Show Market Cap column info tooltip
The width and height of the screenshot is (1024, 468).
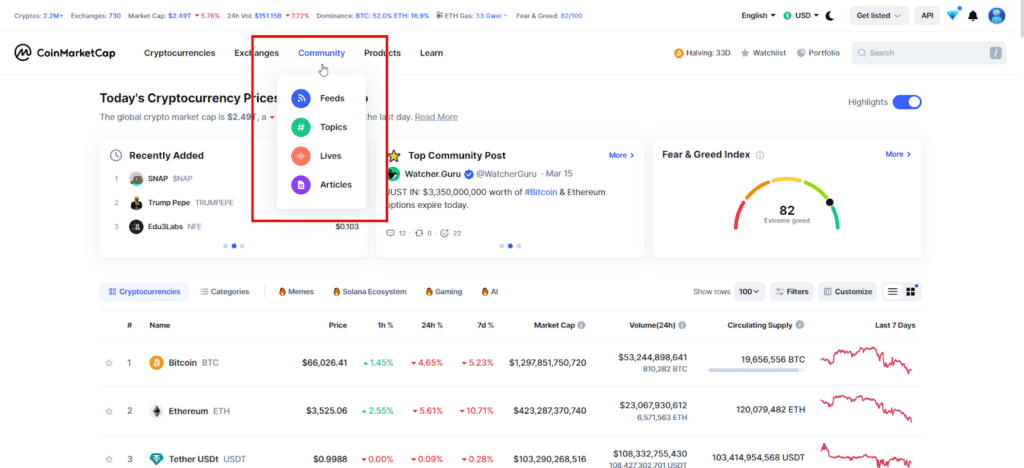click(x=581, y=325)
